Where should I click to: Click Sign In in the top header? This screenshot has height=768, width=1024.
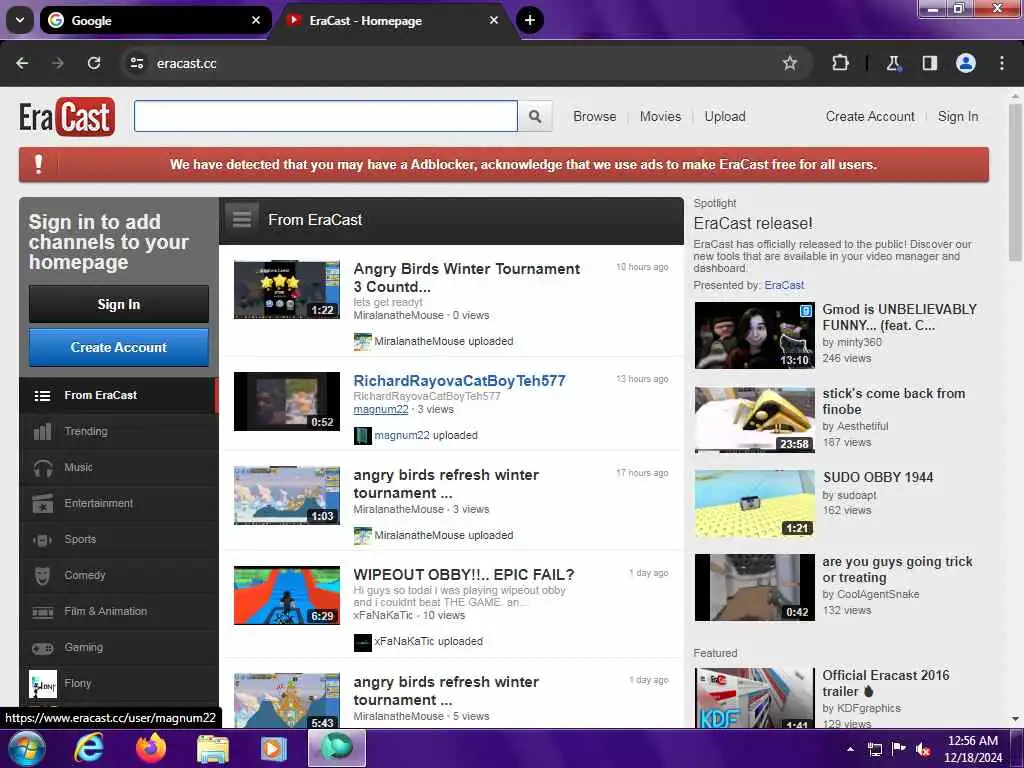(x=957, y=116)
